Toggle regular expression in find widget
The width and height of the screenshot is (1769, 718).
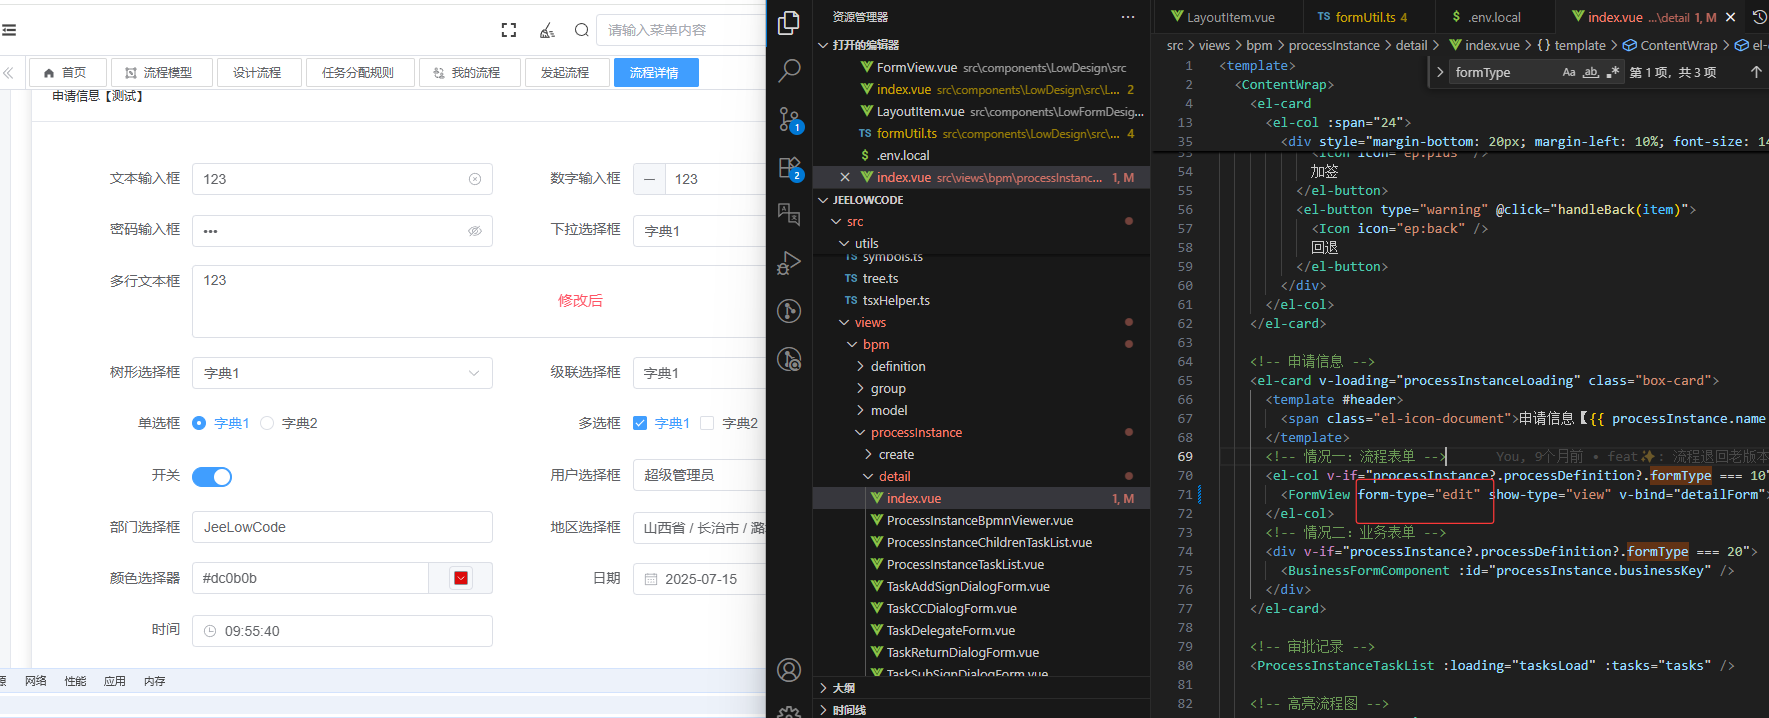1612,72
